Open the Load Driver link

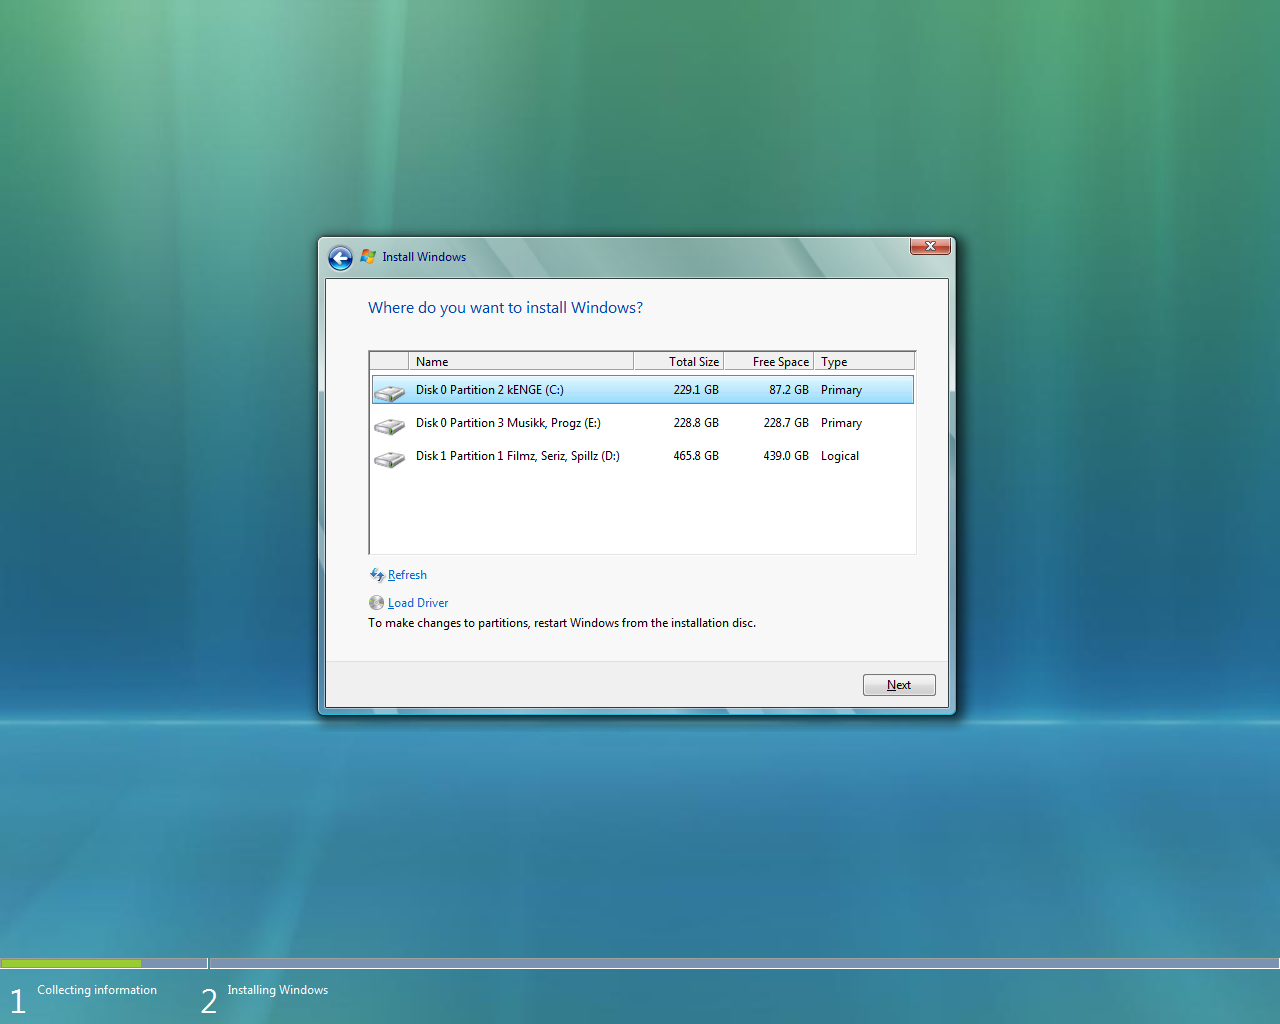tap(418, 603)
